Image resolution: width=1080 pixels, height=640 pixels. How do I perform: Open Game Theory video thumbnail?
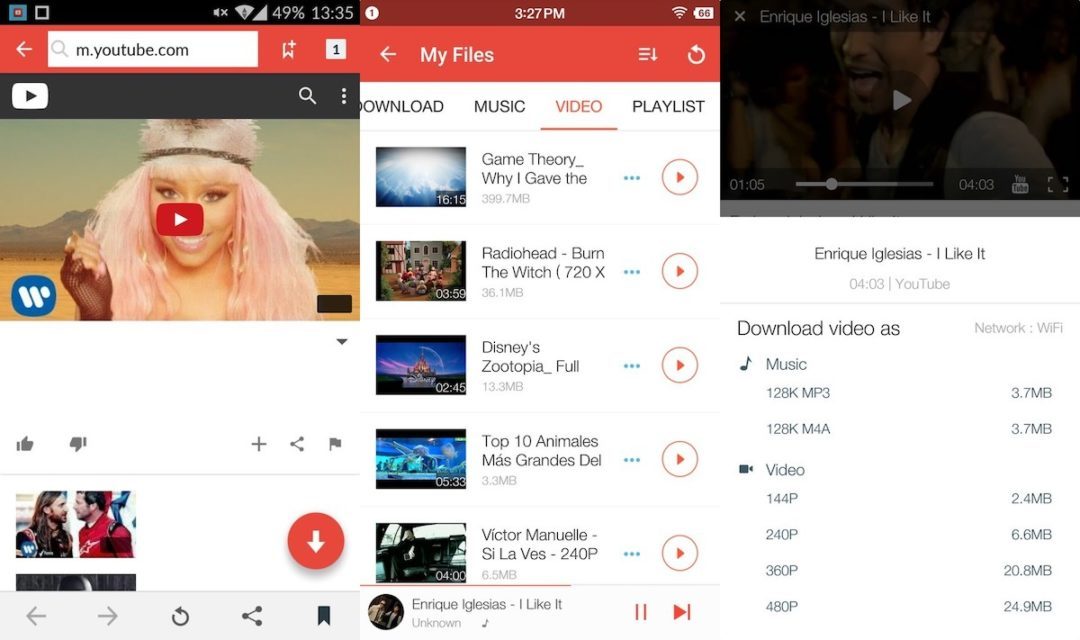click(421, 177)
